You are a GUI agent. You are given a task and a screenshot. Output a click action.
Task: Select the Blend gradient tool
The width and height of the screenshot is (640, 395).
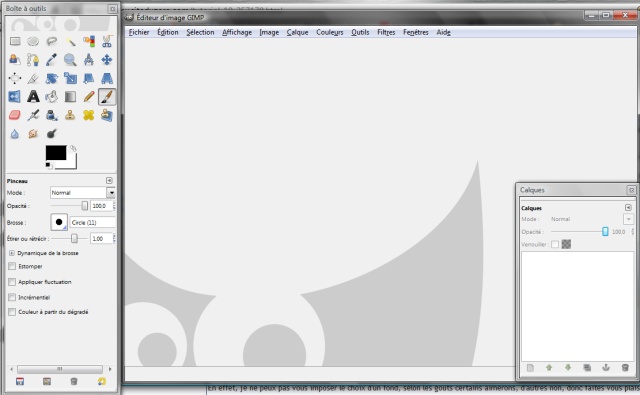70,97
